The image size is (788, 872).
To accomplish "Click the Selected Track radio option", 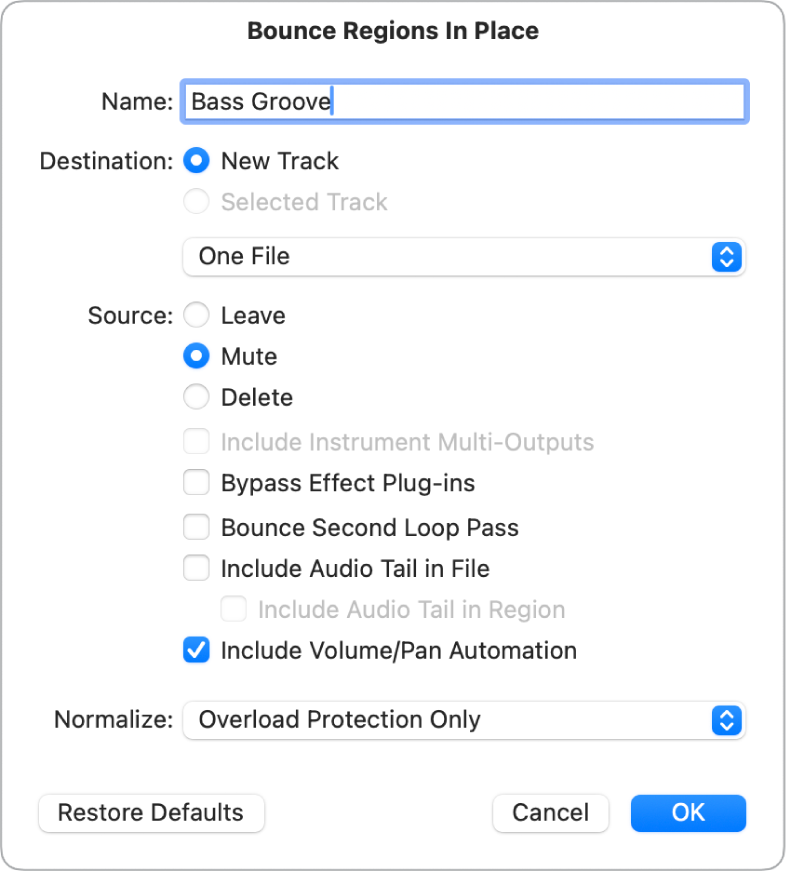I will pyautogui.click(x=196, y=202).
